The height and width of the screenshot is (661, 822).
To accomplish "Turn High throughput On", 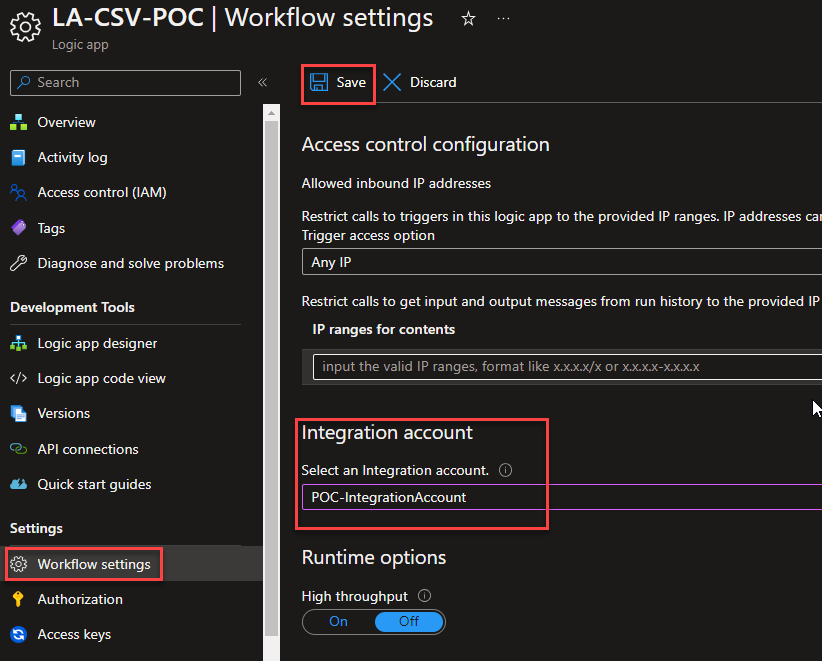I will (339, 622).
